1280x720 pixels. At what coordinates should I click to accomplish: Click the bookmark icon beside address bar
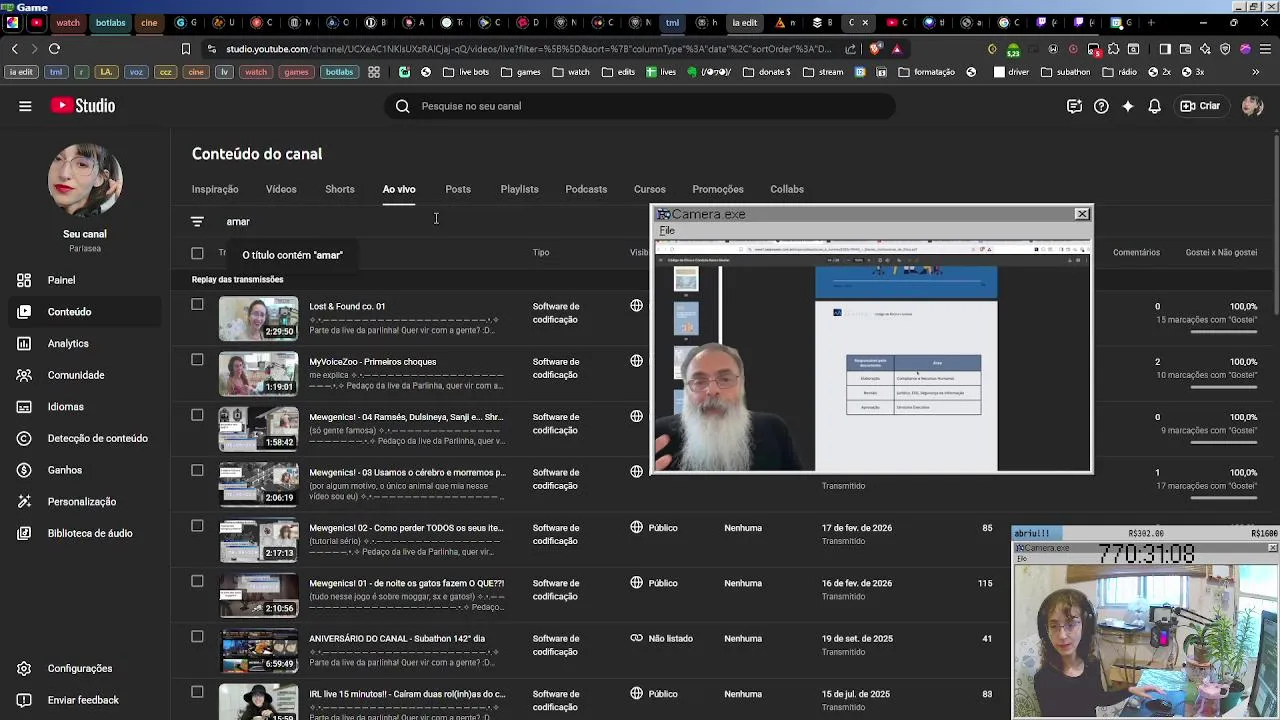[x=185, y=48]
